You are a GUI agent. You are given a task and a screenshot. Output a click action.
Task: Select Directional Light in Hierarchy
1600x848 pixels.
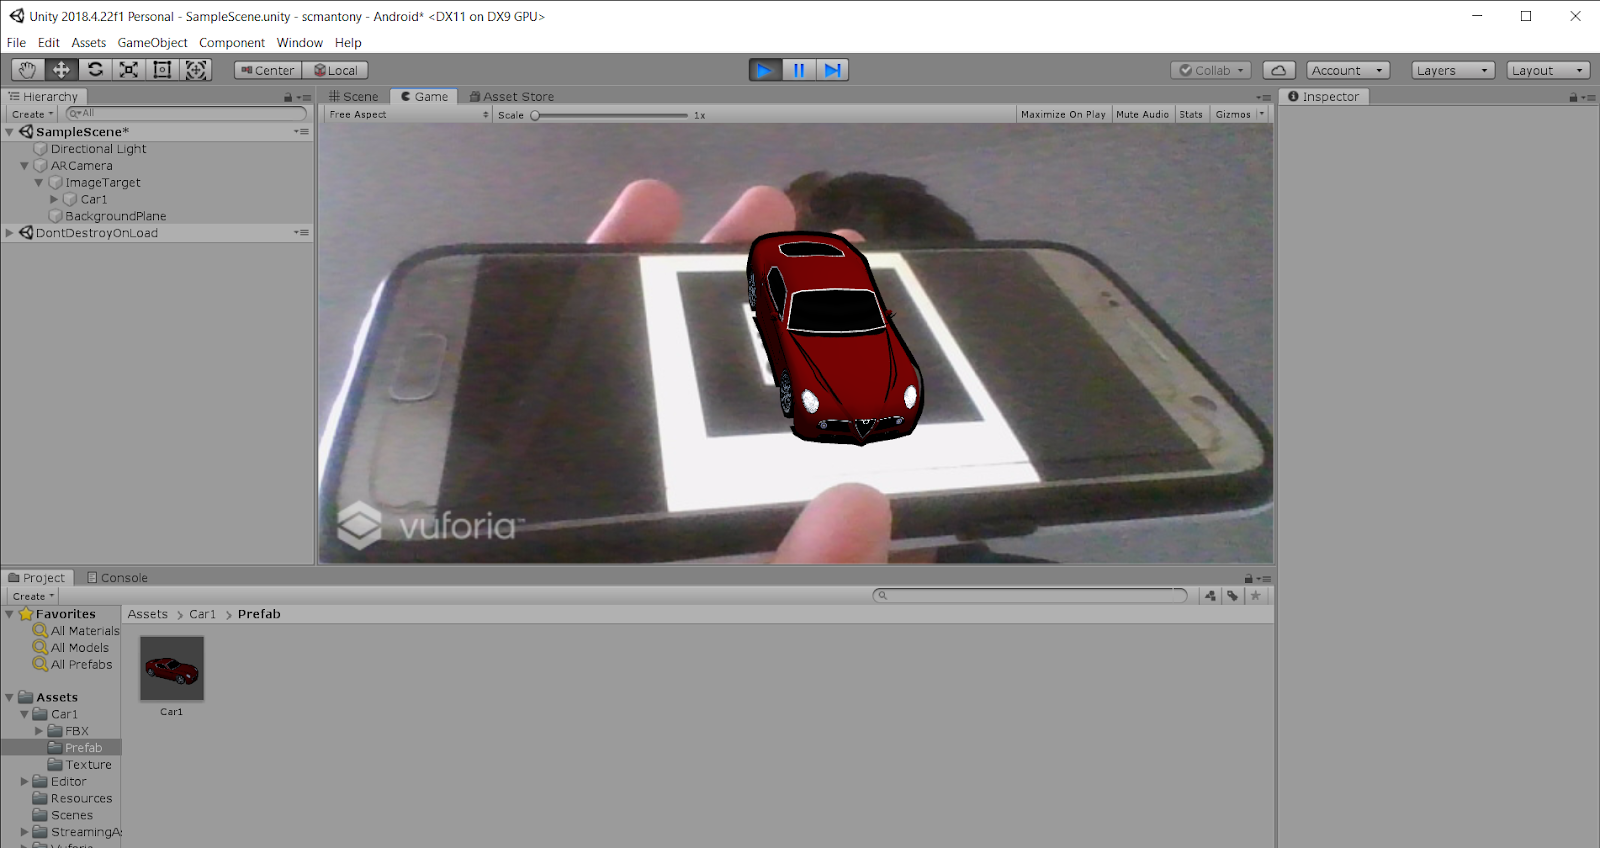98,149
